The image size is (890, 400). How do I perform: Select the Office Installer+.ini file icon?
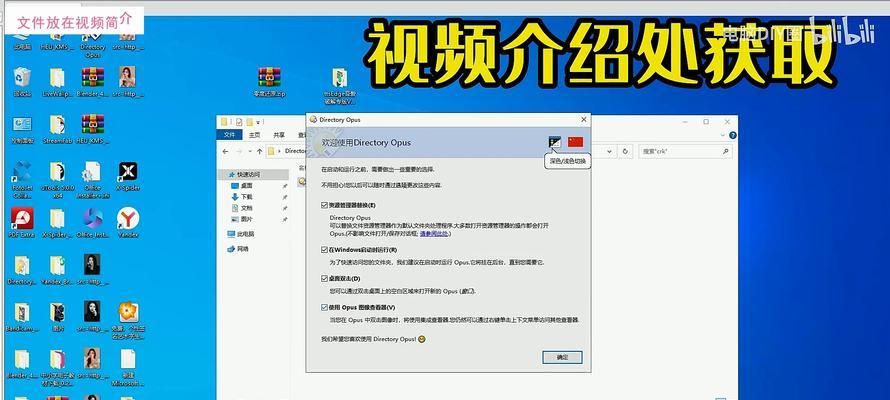[x=93, y=179]
